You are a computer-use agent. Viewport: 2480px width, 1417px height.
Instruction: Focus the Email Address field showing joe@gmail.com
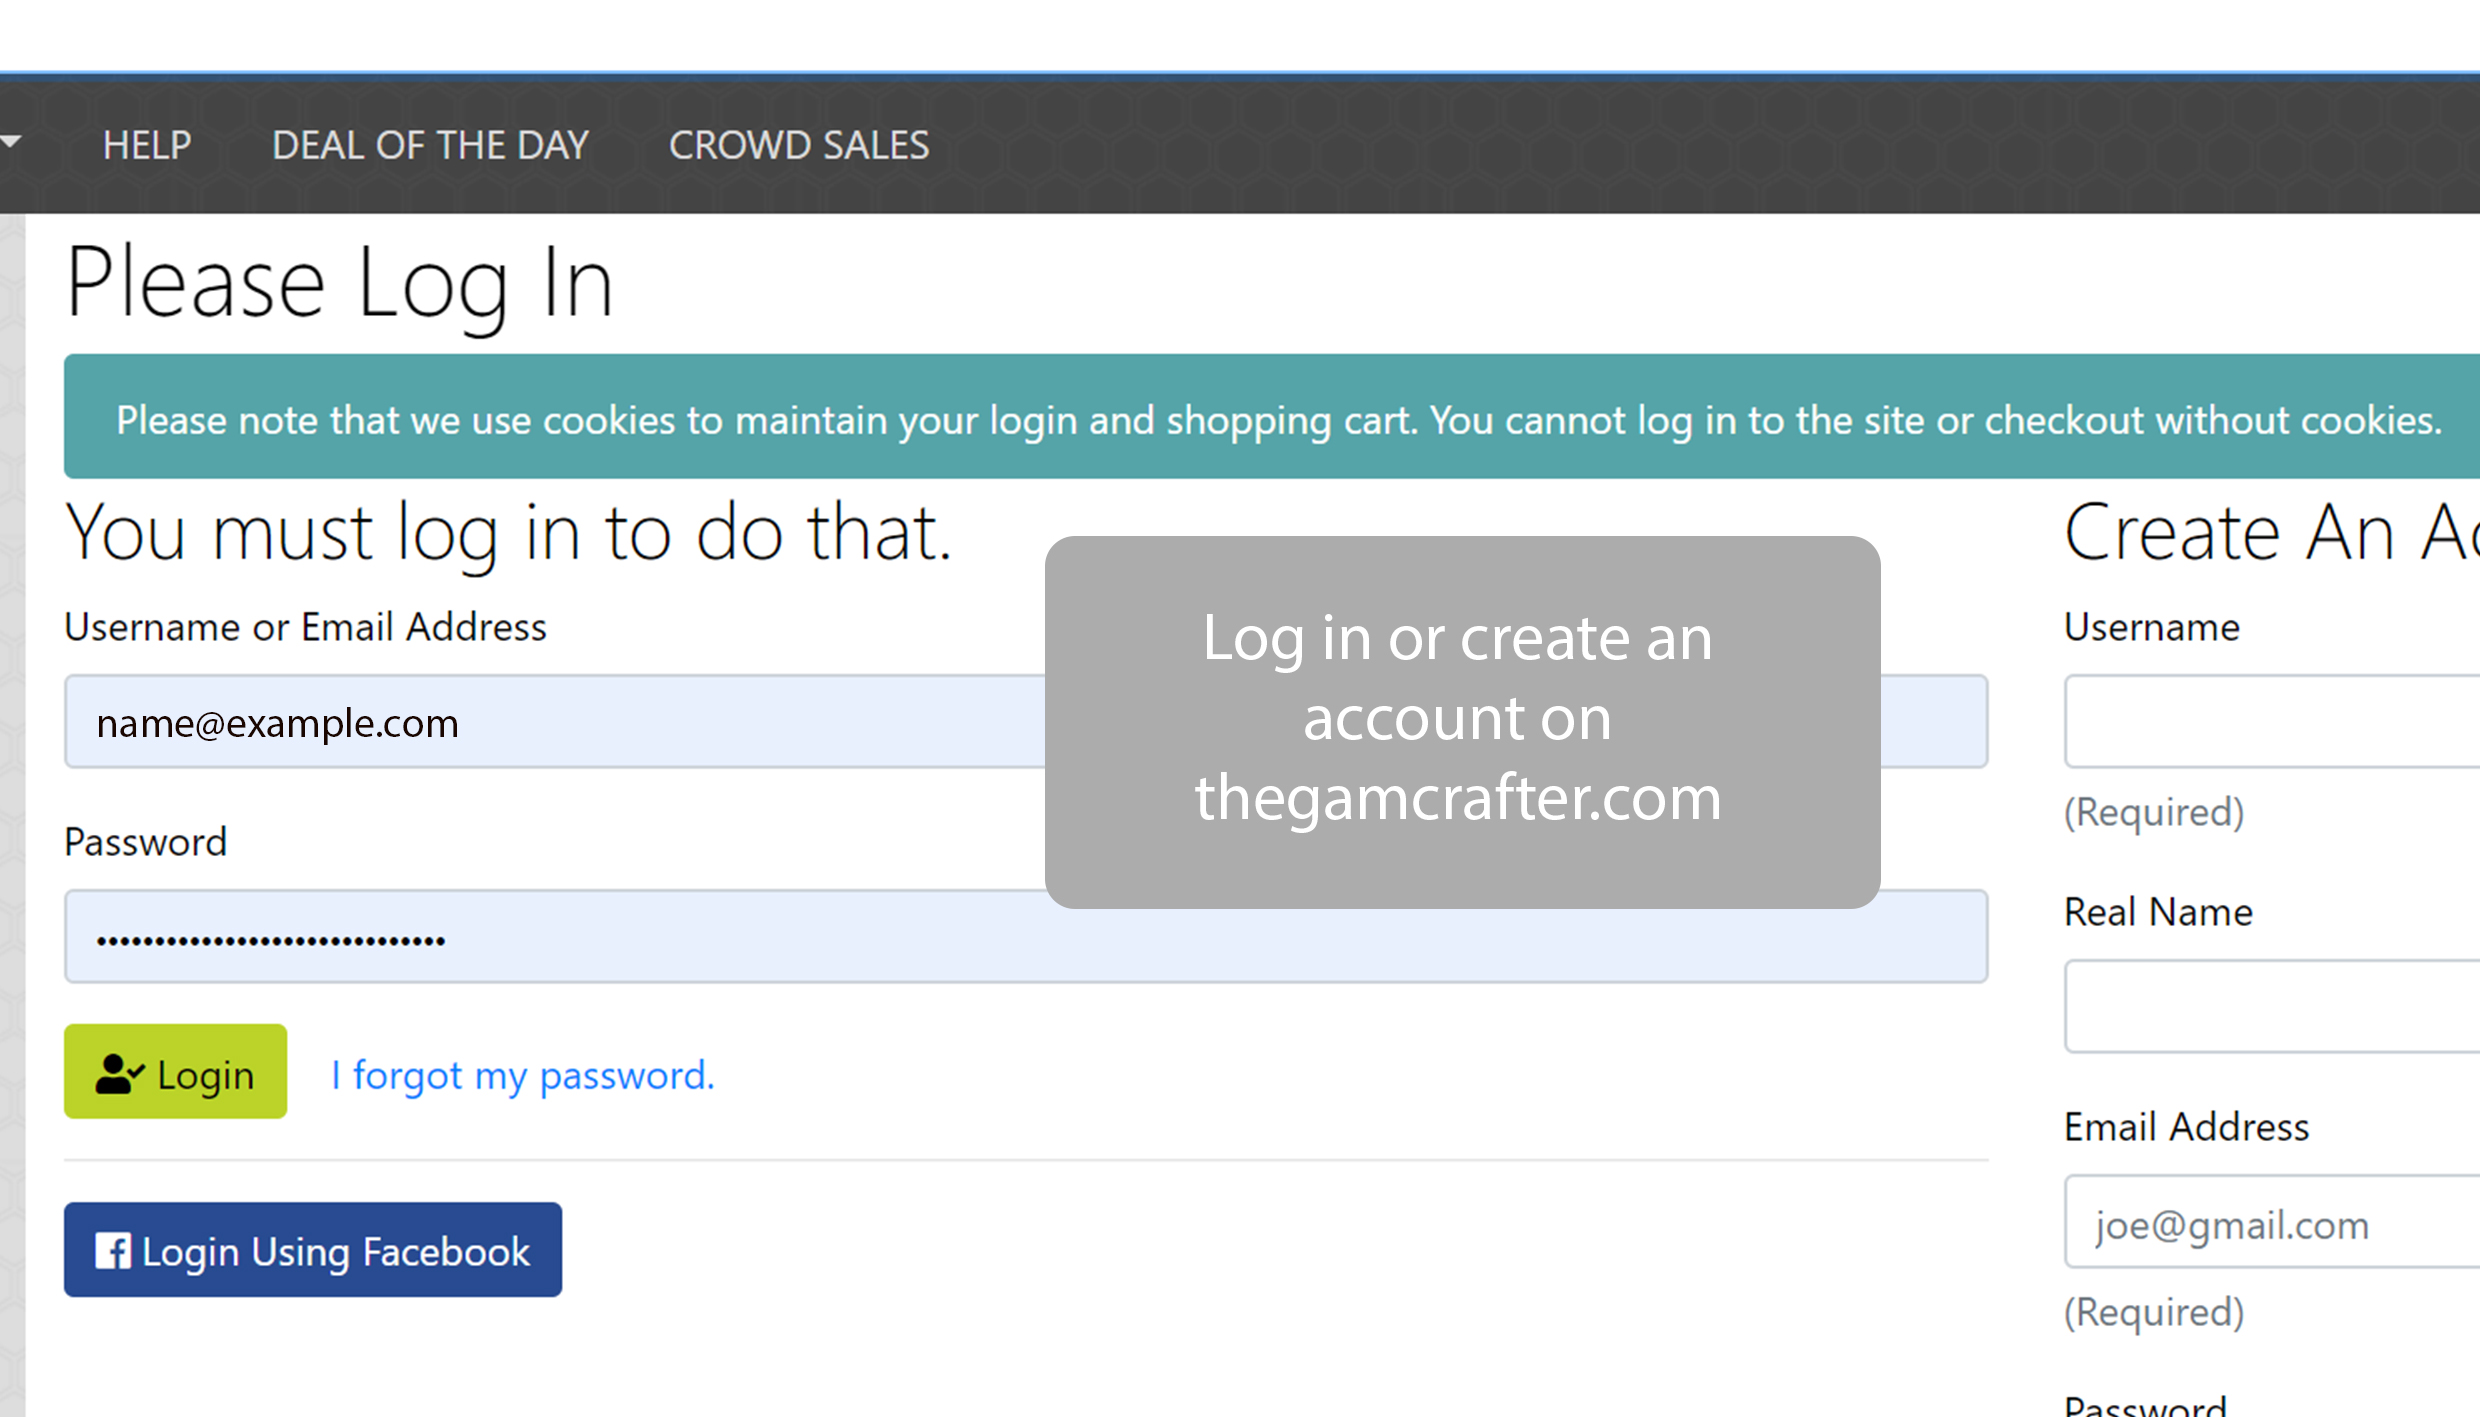2270,1223
